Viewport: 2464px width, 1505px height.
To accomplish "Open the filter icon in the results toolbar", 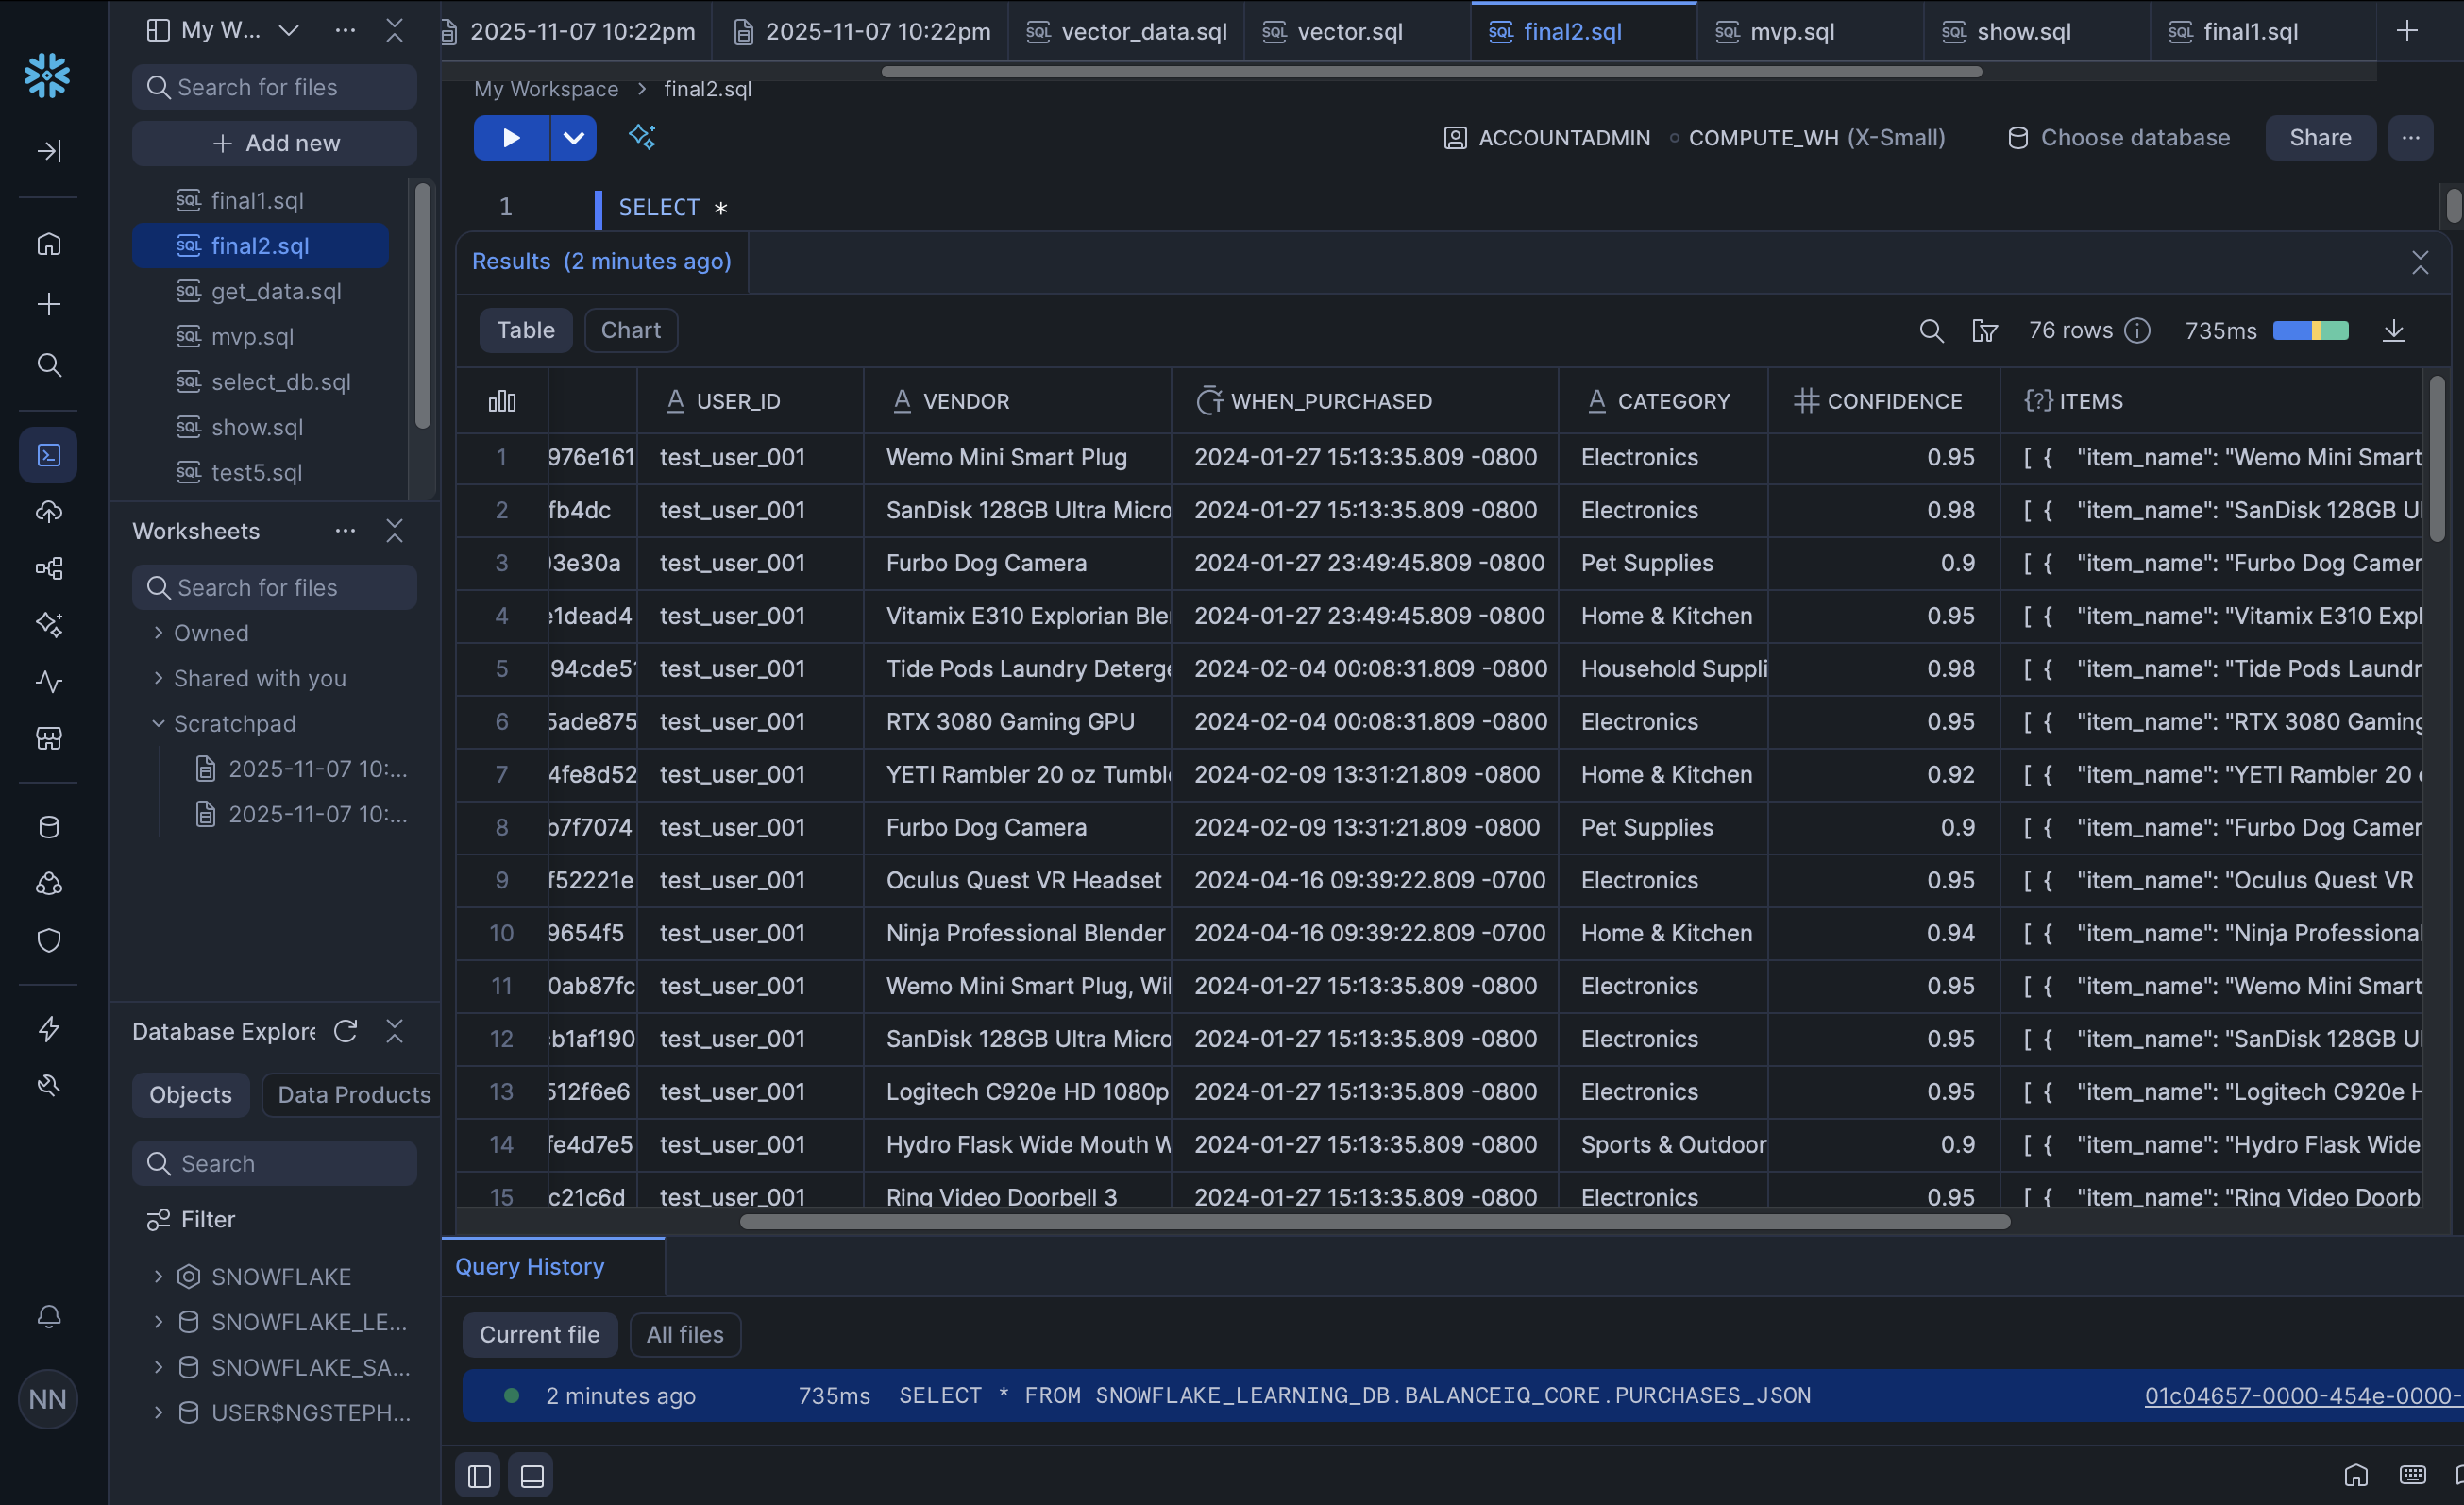I will (x=1984, y=331).
